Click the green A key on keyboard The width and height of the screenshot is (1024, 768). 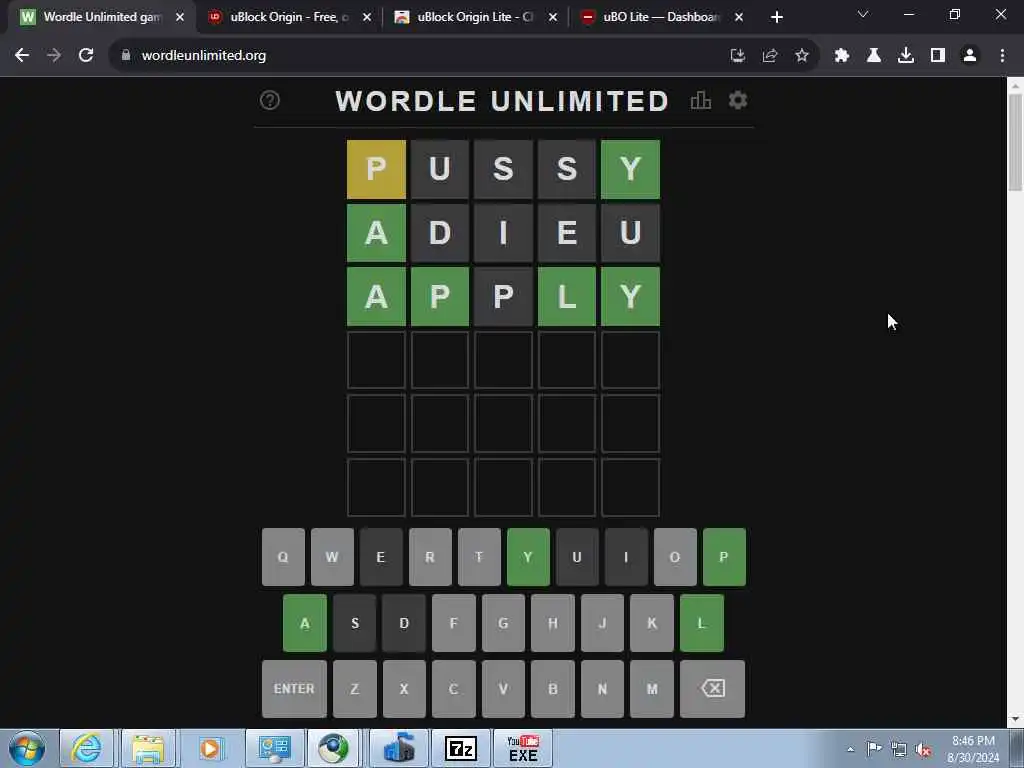point(305,623)
